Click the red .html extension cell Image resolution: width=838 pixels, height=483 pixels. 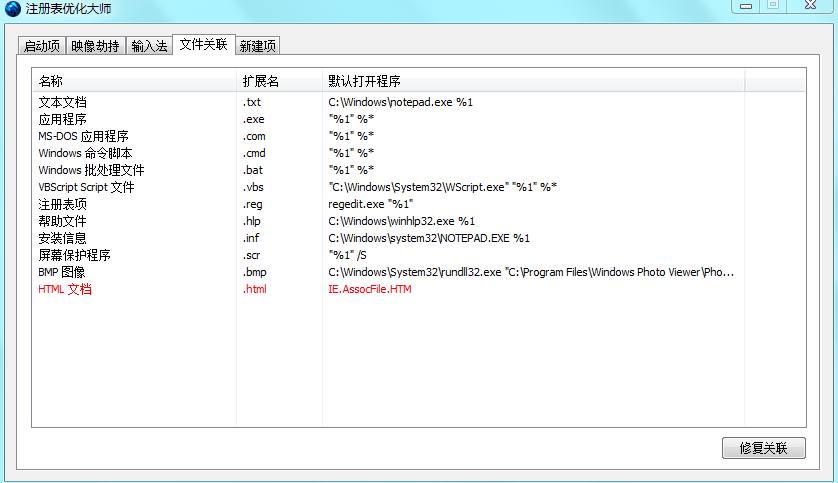pos(254,289)
